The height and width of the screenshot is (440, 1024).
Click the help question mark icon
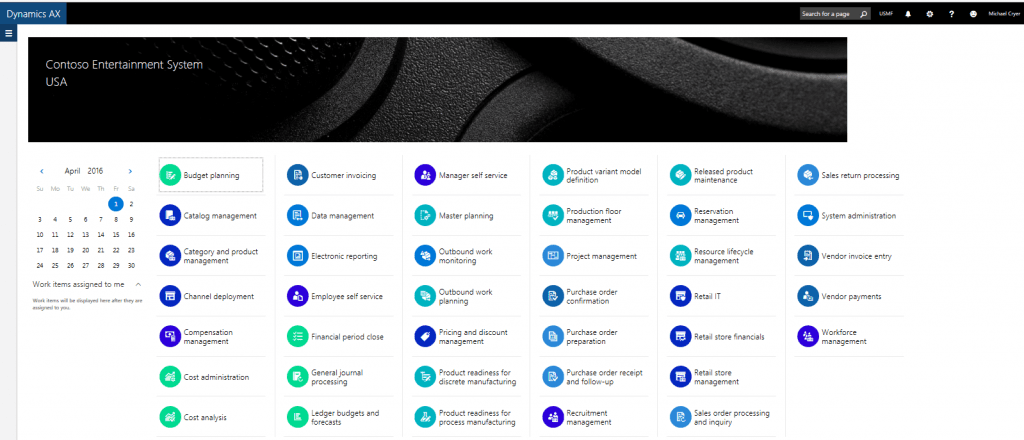click(951, 14)
